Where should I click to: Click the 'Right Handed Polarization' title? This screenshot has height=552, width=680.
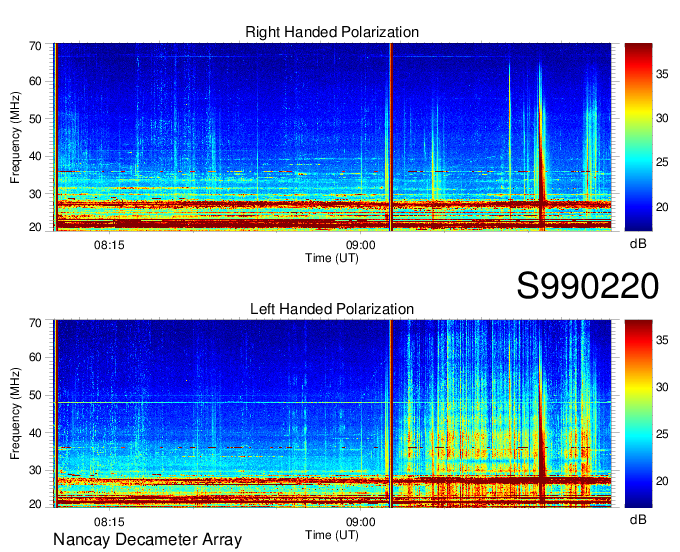pyautogui.click(x=332, y=32)
